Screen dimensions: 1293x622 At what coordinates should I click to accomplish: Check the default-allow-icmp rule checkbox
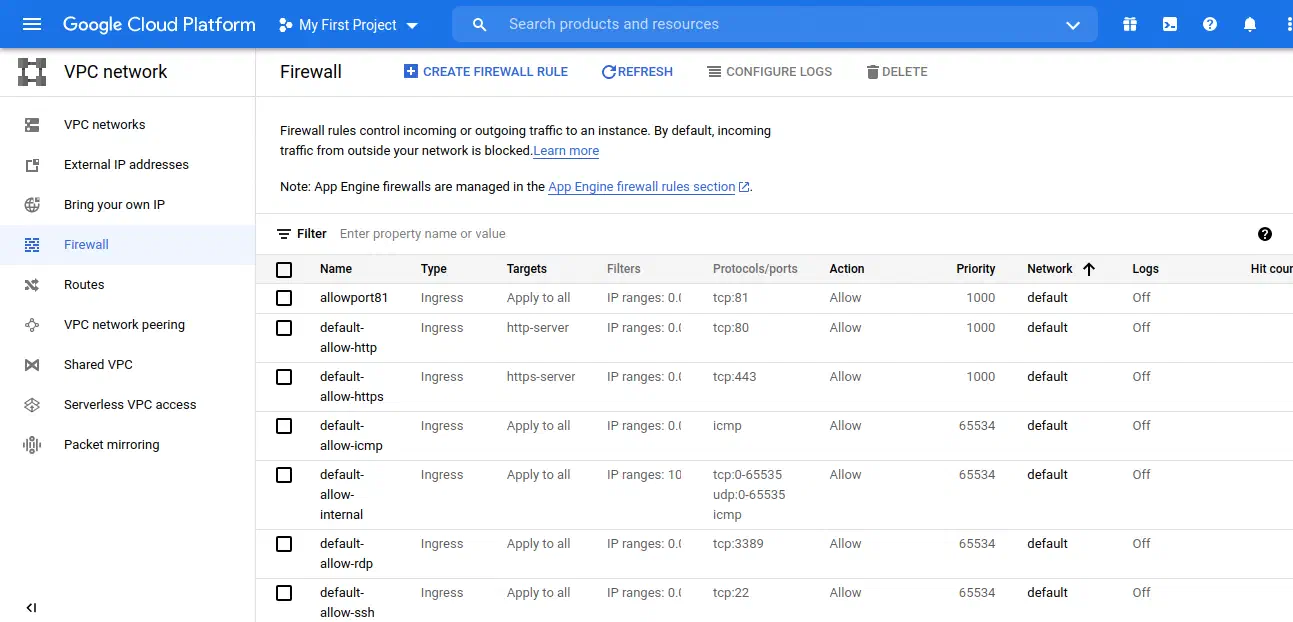click(x=284, y=426)
